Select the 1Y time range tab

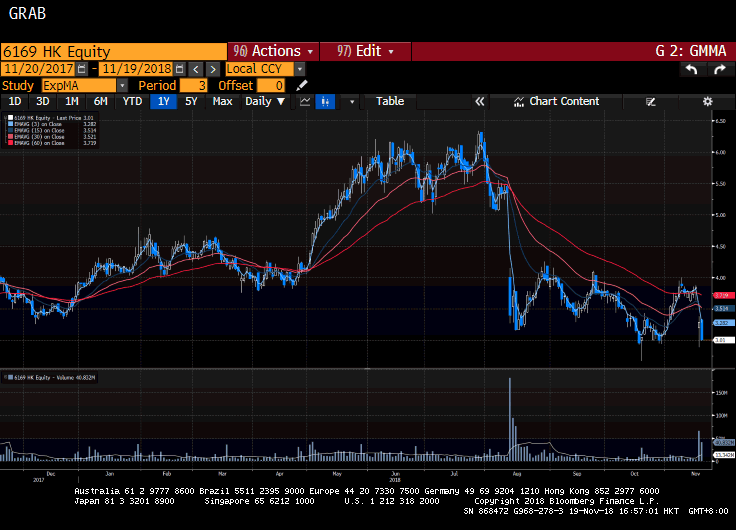(x=163, y=101)
